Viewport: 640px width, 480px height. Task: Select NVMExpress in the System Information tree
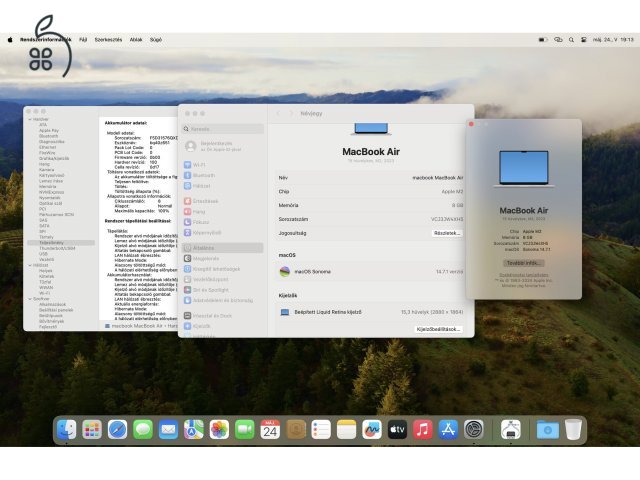tap(51, 192)
